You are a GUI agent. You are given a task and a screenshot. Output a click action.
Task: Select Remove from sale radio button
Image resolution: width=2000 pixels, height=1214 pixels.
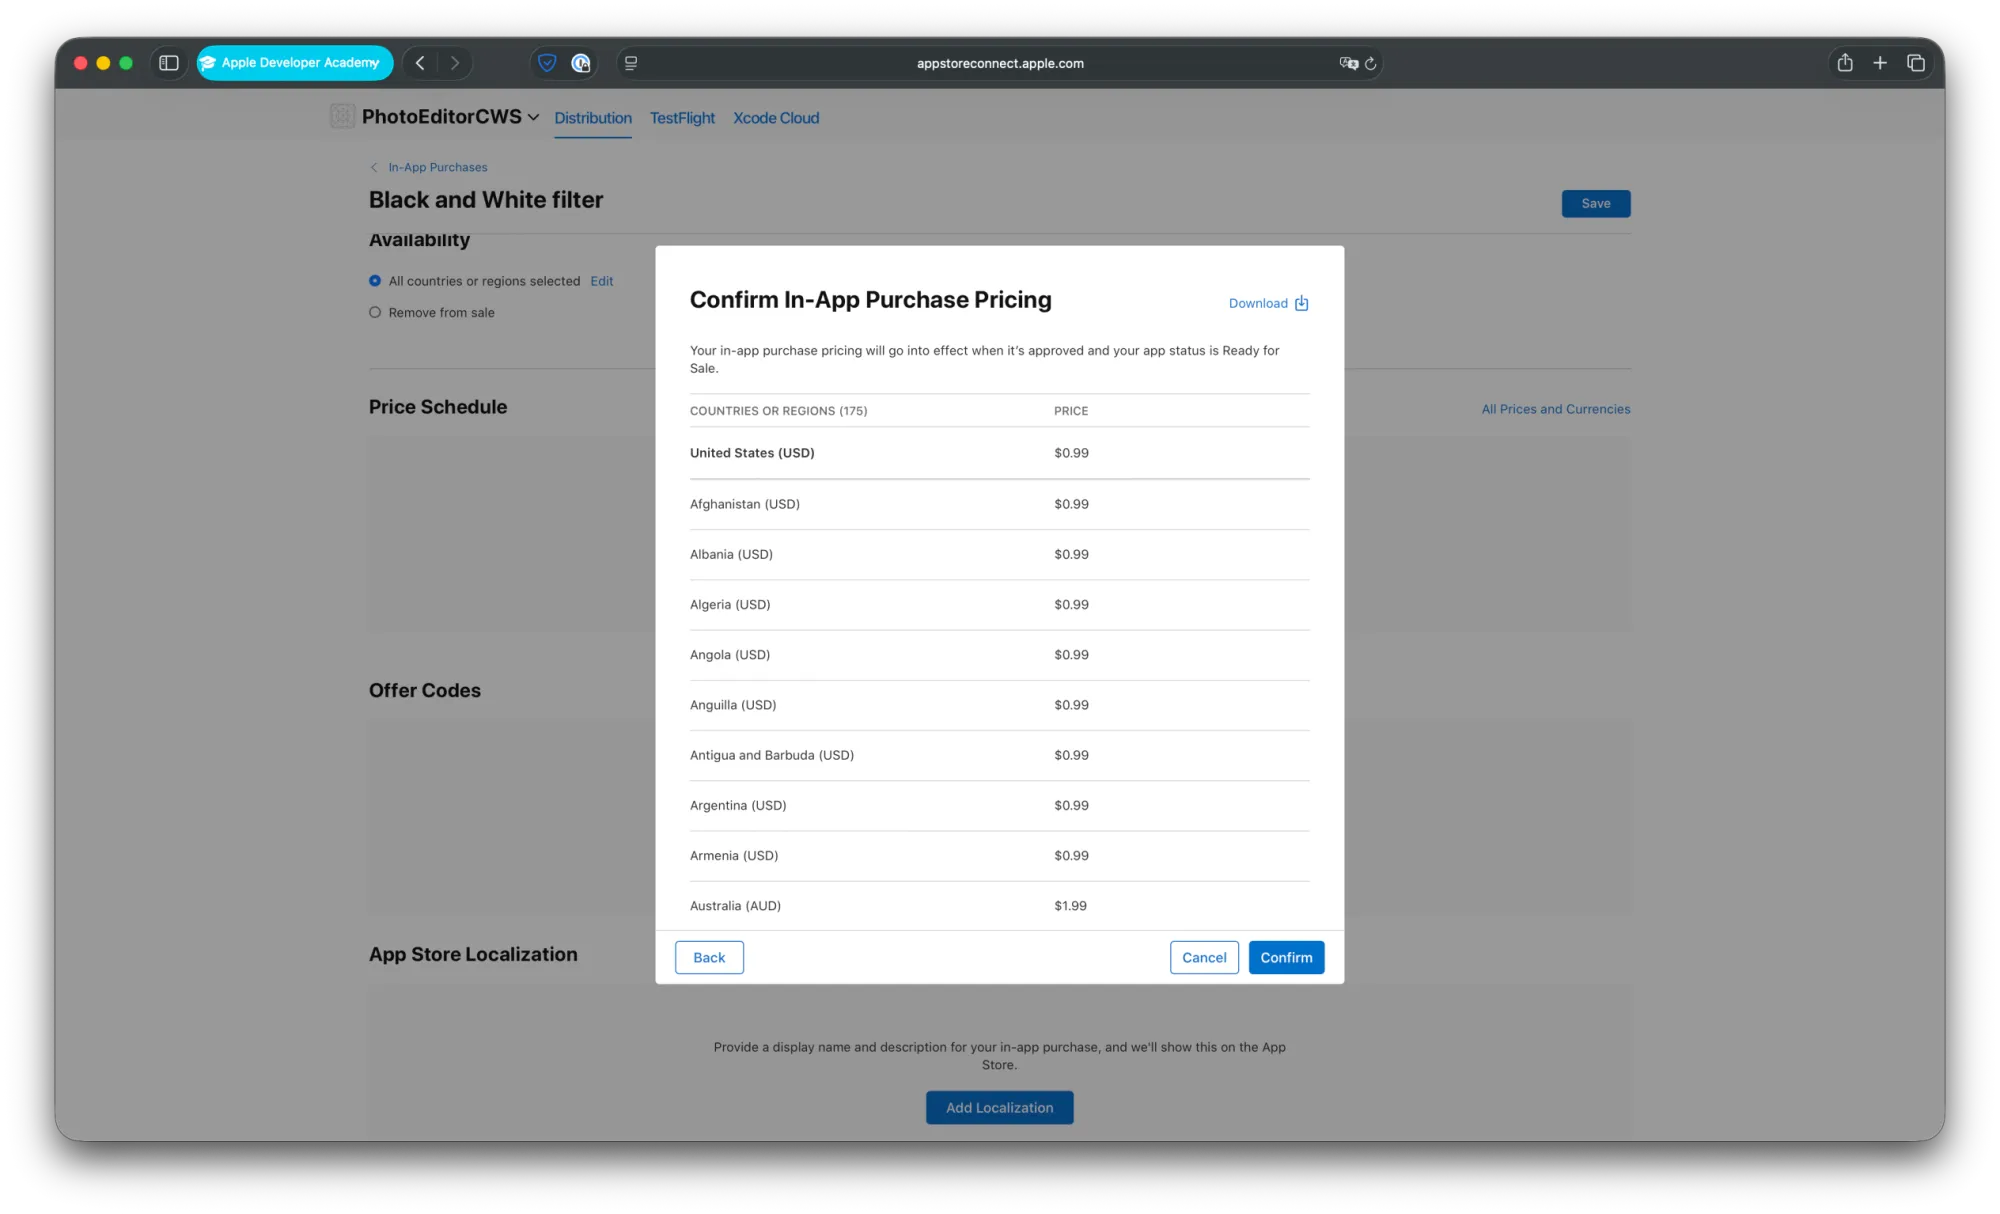375,312
